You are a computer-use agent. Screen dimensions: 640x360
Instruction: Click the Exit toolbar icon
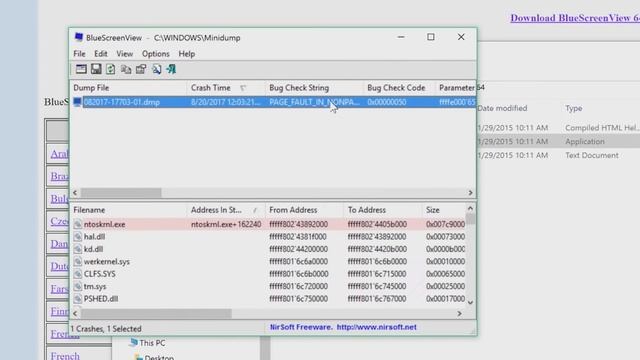[171, 69]
